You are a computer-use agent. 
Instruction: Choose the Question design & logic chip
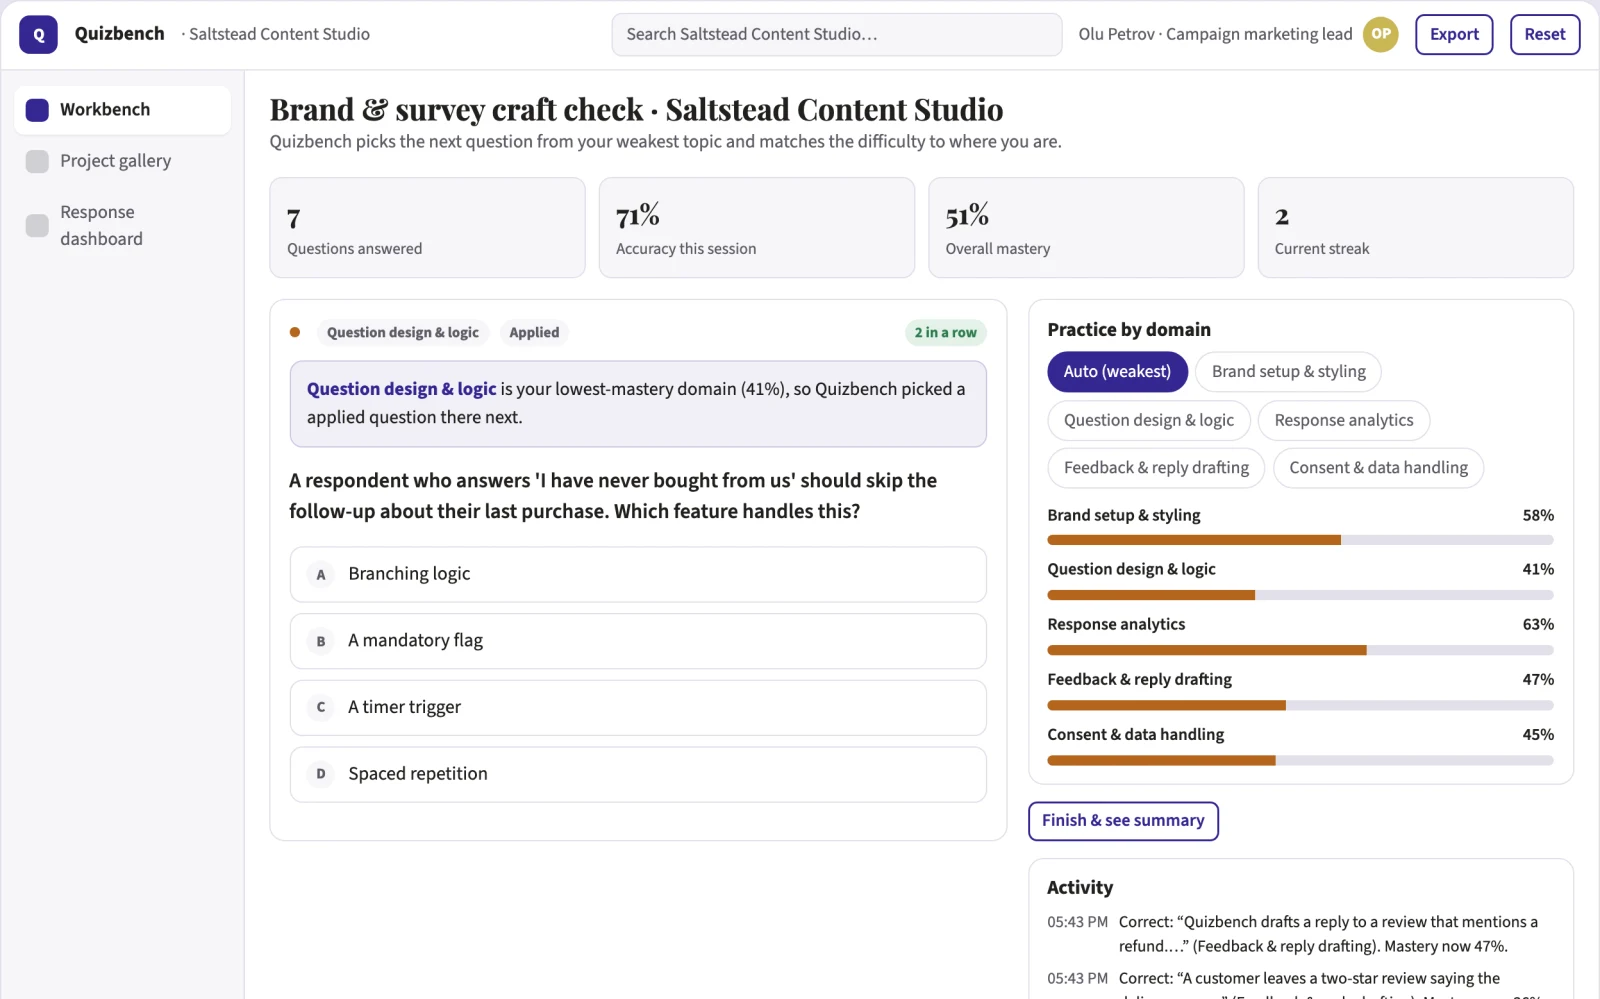click(1148, 420)
